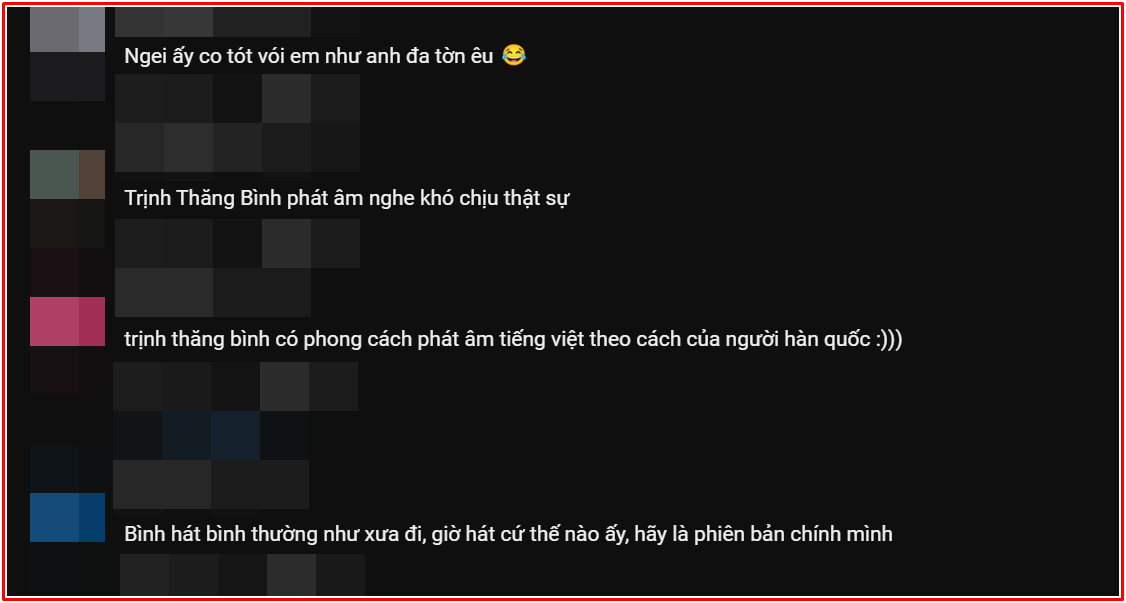Click the ':)))' emoticon ending the Korean-style comment

[x=888, y=340]
